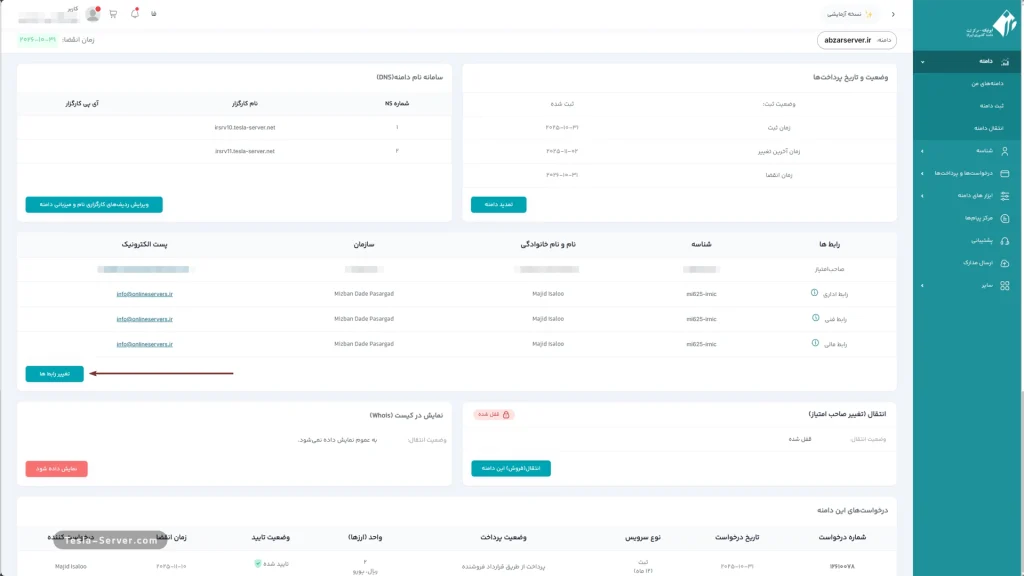
Task: Click the sidebar collapse arrow at top
Action: [x=893, y=14]
